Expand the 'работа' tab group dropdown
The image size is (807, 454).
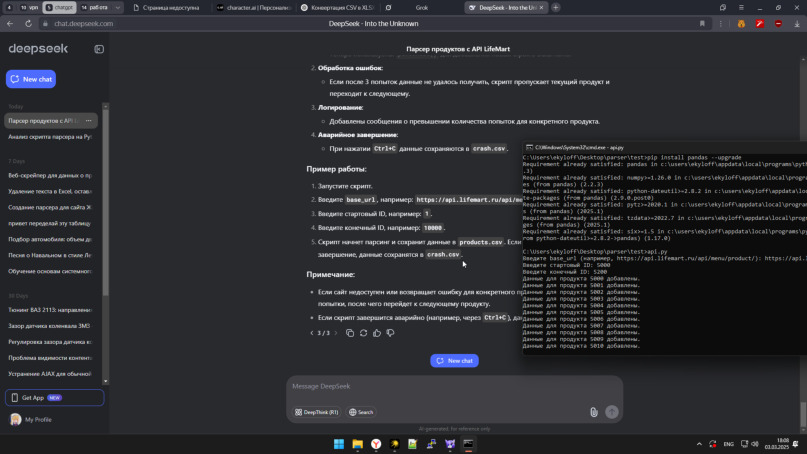tap(118, 8)
